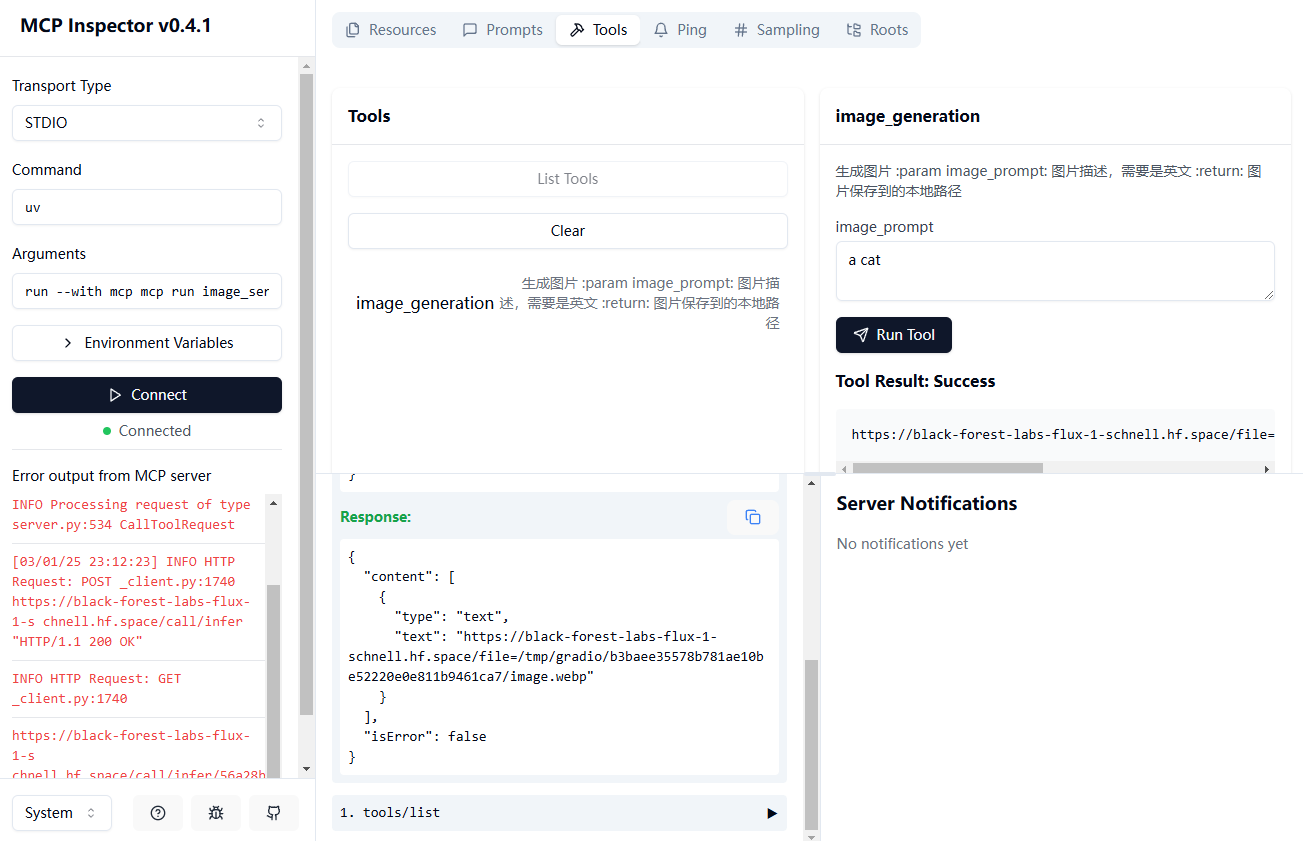Switch to the Sampling tab
The height and width of the screenshot is (841, 1303).
776,30
